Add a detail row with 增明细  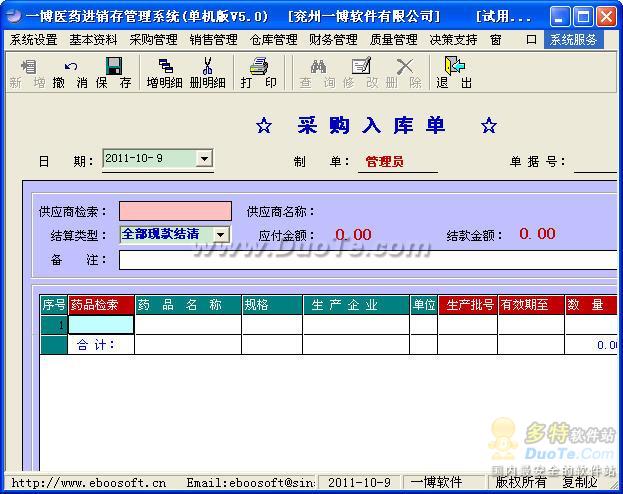click(164, 74)
